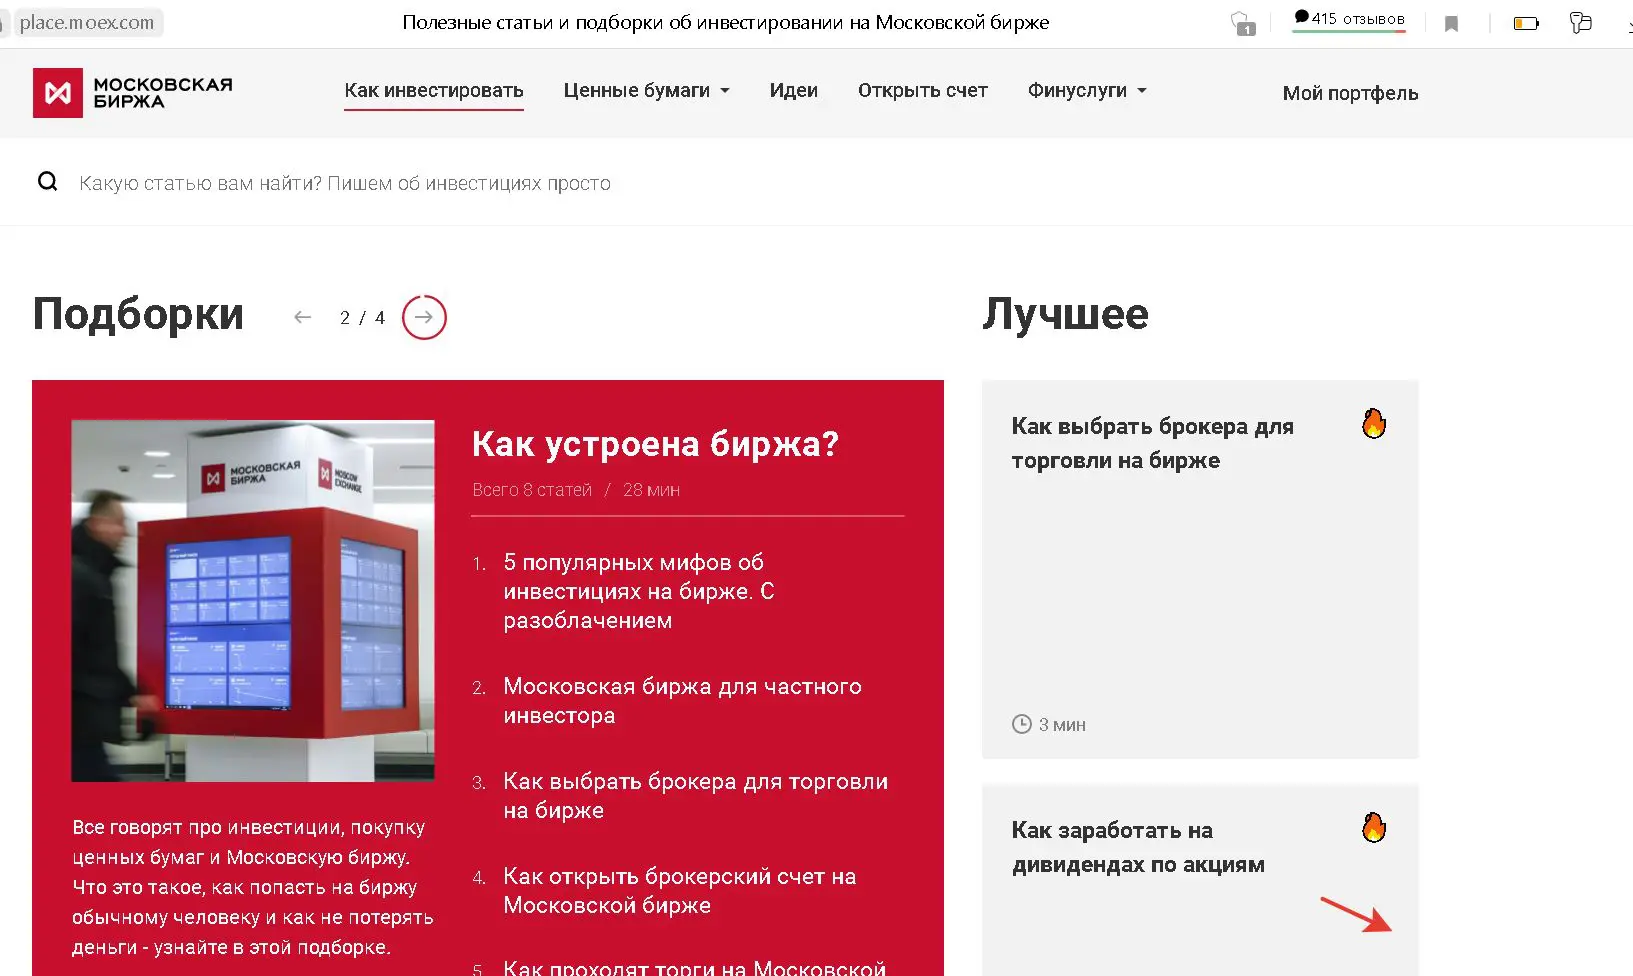Click the Лучшее section heading

click(1065, 314)
